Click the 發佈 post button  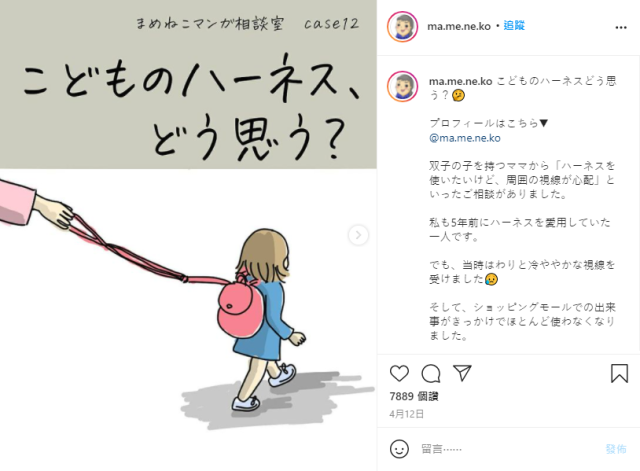(x=616, y=449)
